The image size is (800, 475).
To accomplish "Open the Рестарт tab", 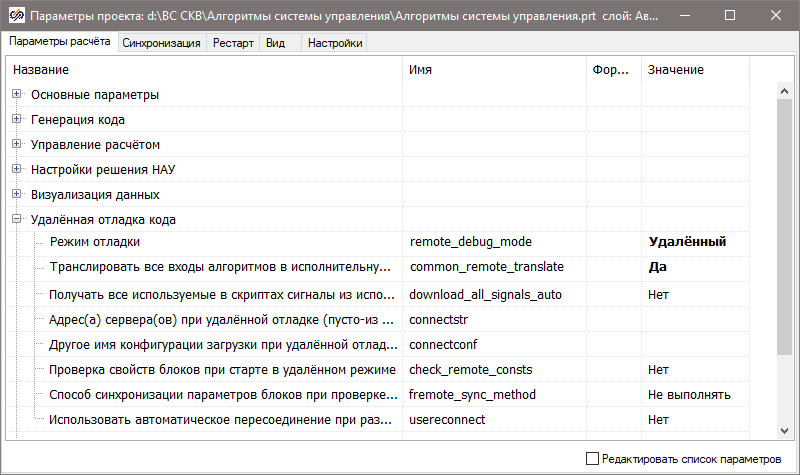I will (233, 43).
